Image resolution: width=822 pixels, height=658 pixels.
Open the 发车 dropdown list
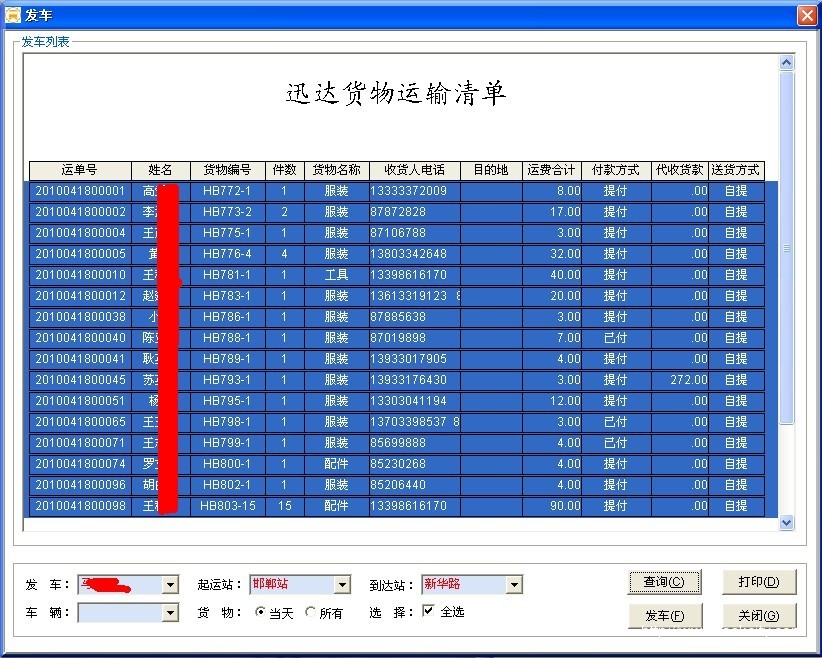(169, 585)
